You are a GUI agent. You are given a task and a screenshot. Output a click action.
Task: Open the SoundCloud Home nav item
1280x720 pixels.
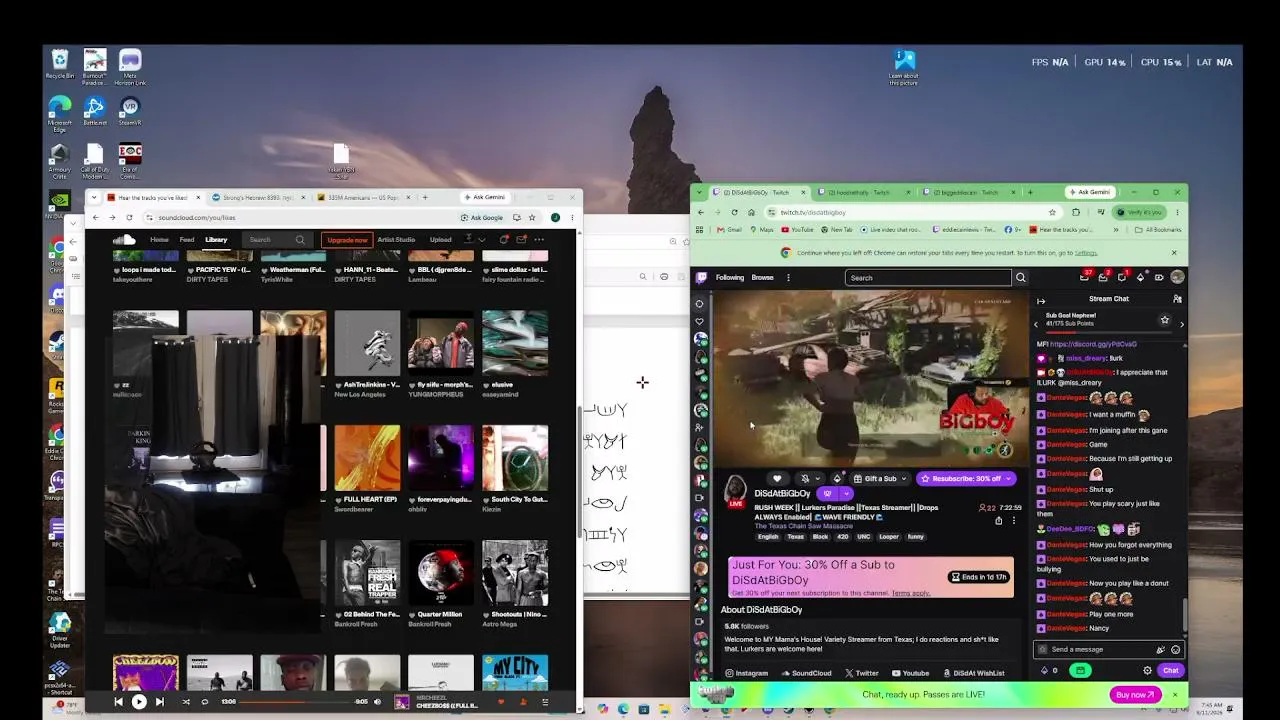[159, 240]
